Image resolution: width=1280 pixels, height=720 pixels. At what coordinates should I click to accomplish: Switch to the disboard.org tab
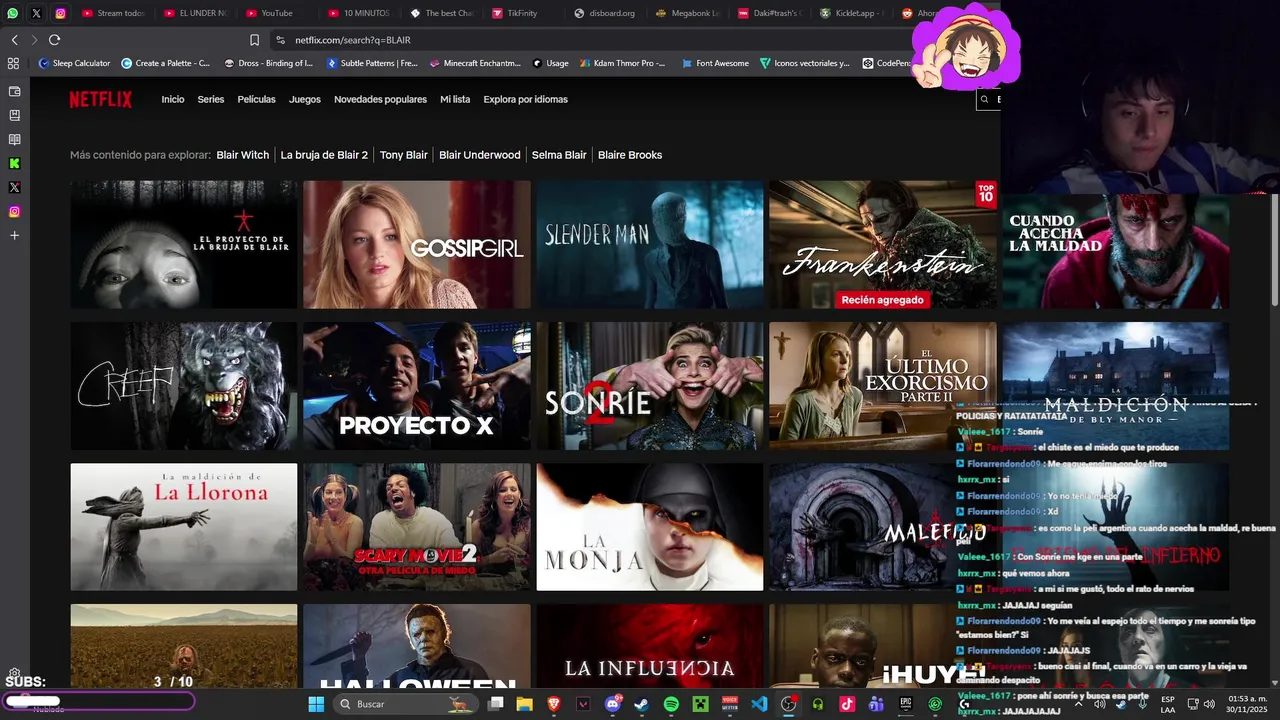606,13
